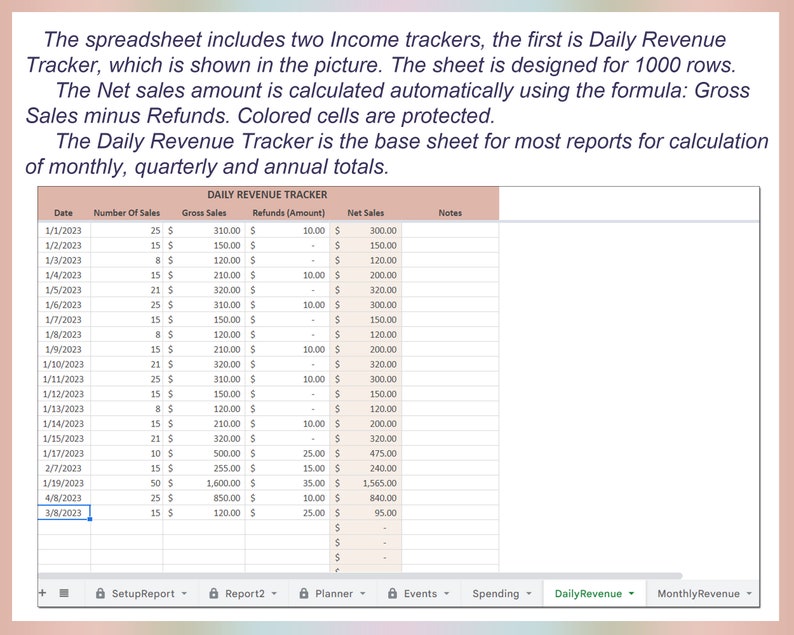The width and height of the screenshot is (794, 635).
Task: Select the Notes cell in 1/1/2023 row
Action: coord(450,230)
